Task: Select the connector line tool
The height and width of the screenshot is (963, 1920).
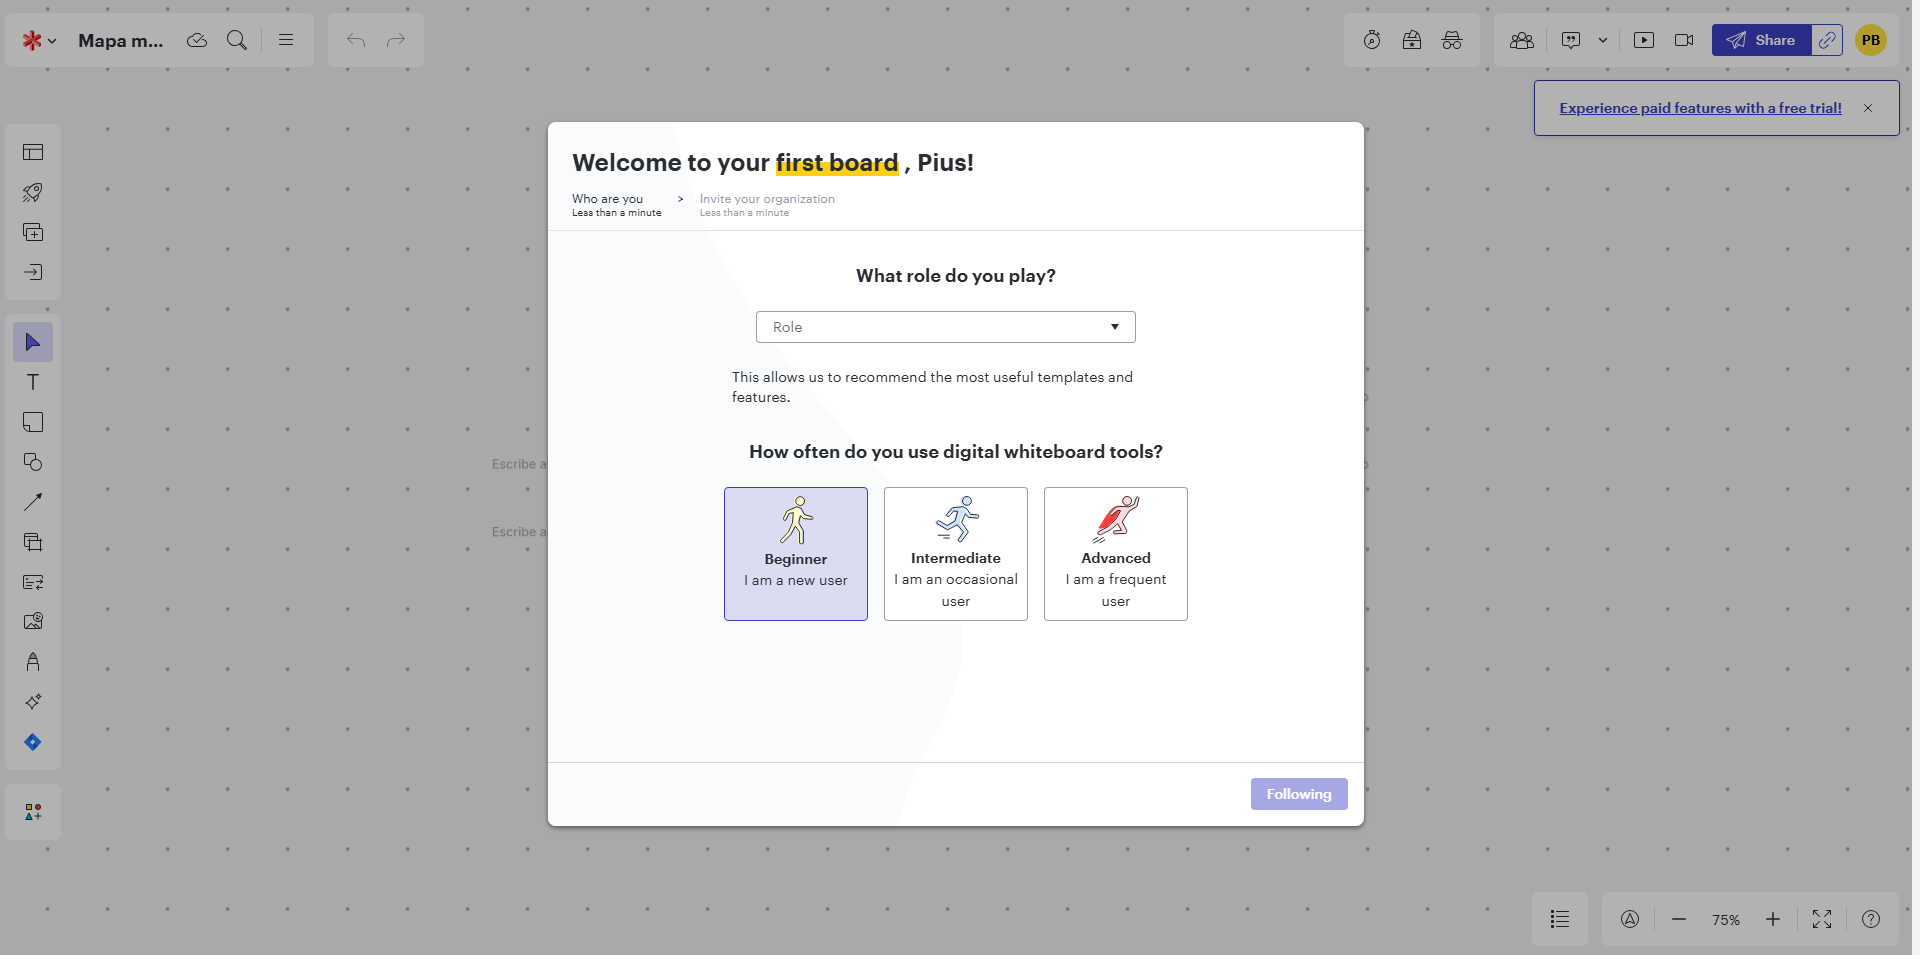Action: pos(33,502)
